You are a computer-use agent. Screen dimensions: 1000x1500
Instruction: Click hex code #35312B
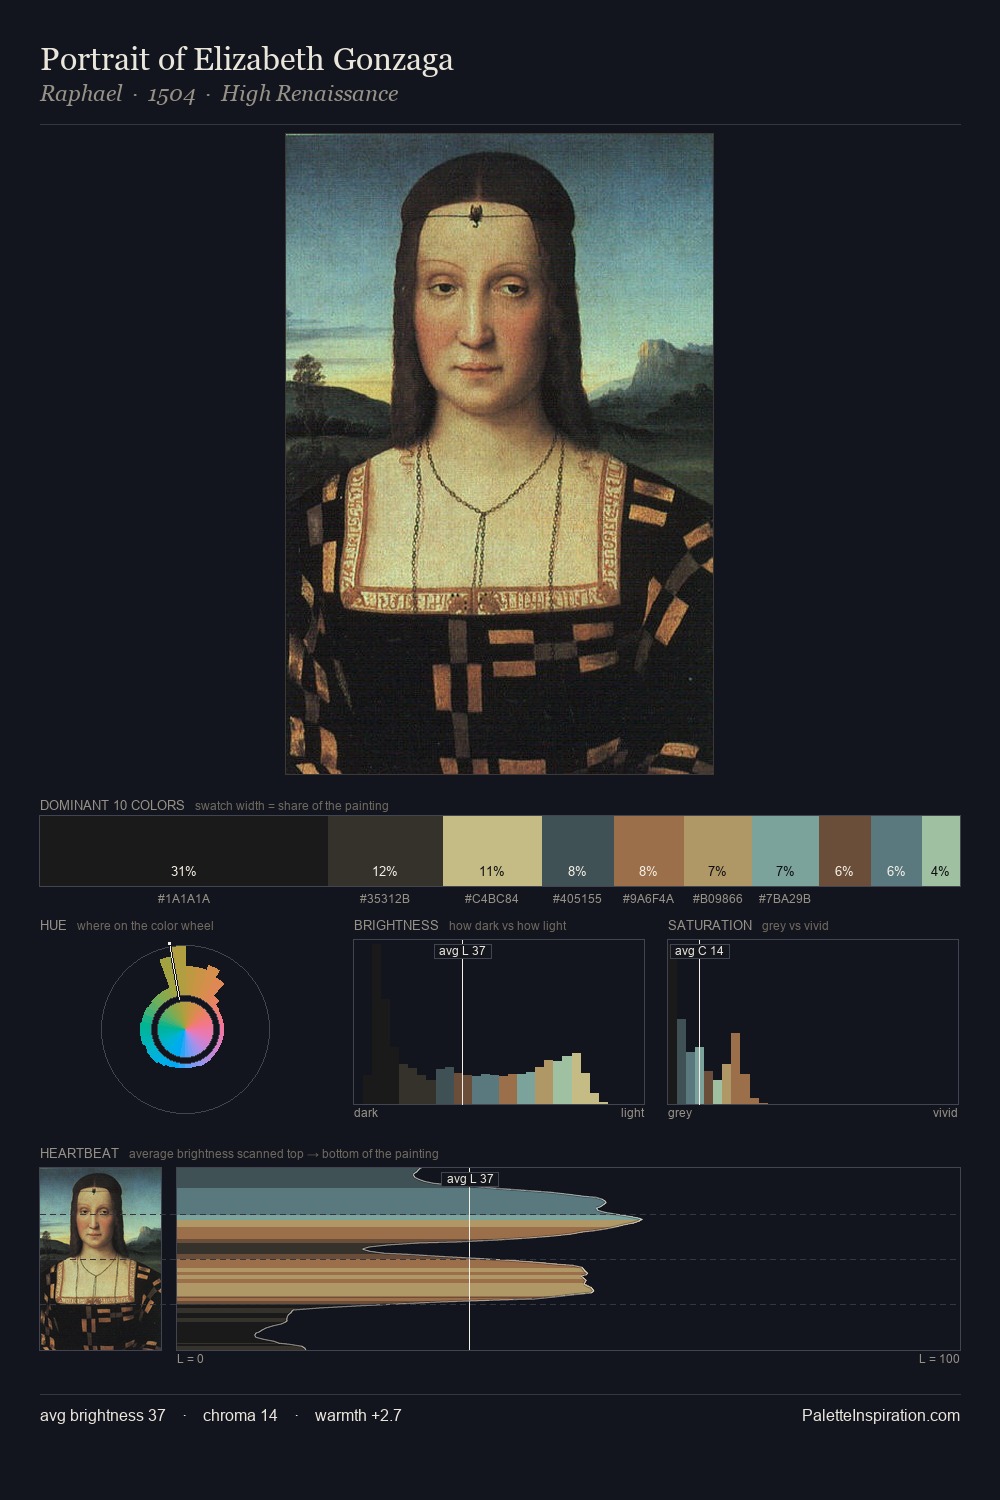pyautogui.click(x=385, y=899)
